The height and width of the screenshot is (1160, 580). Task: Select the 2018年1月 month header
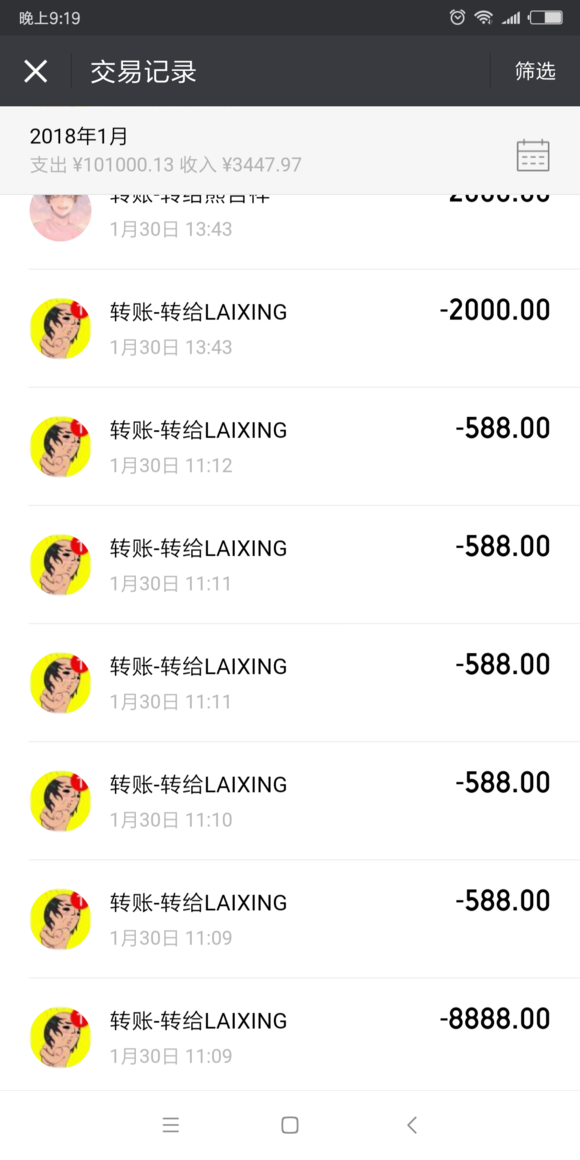click(x=79, y=136)
